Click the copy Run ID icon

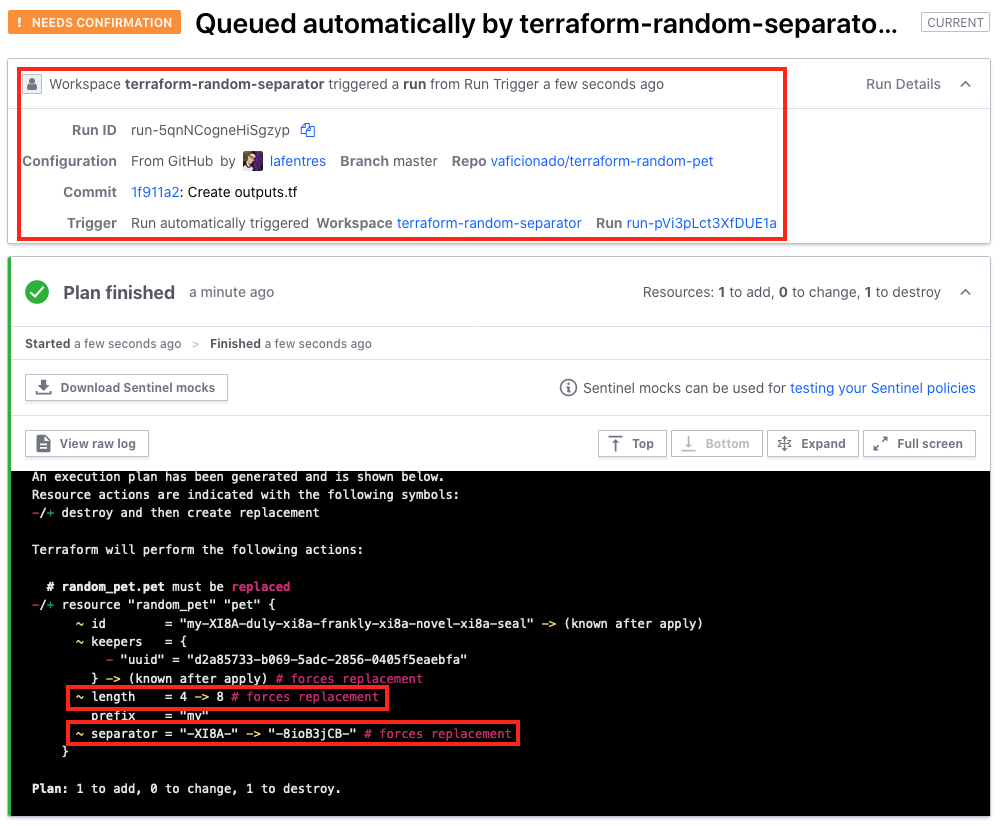308,130
